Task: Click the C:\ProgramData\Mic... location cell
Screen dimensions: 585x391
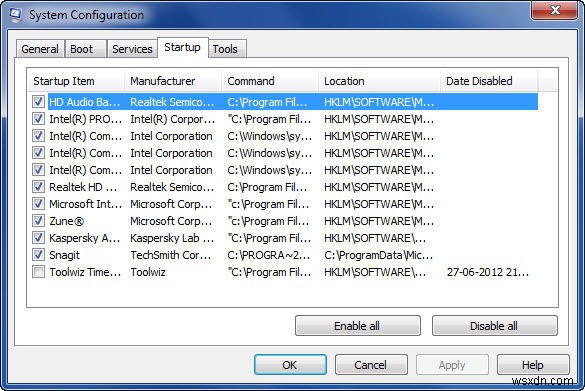Action: [379, 255]
